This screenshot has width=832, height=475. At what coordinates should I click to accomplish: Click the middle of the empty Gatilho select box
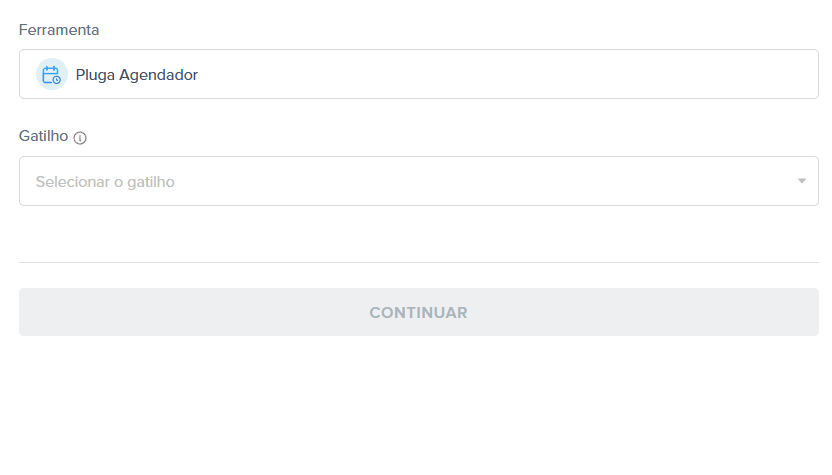[x=419, y=181]
